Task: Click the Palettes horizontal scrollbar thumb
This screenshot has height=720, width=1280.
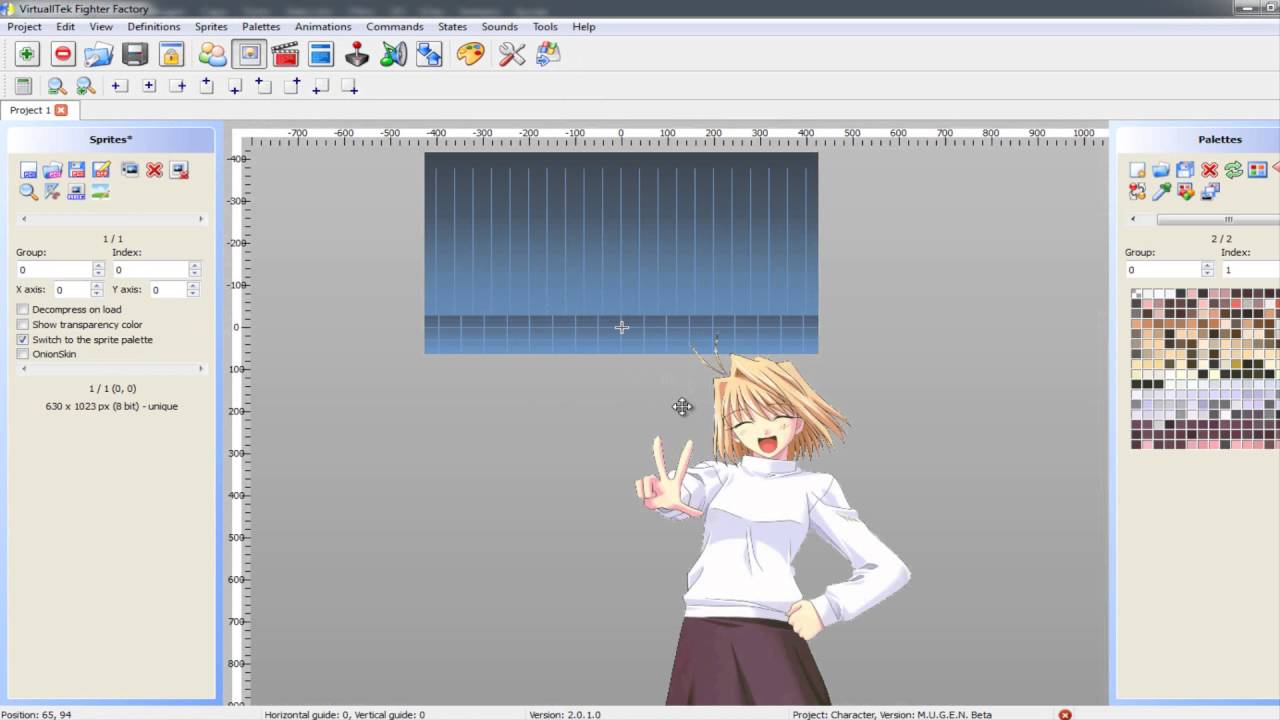Action: [x=1220, y=219]
